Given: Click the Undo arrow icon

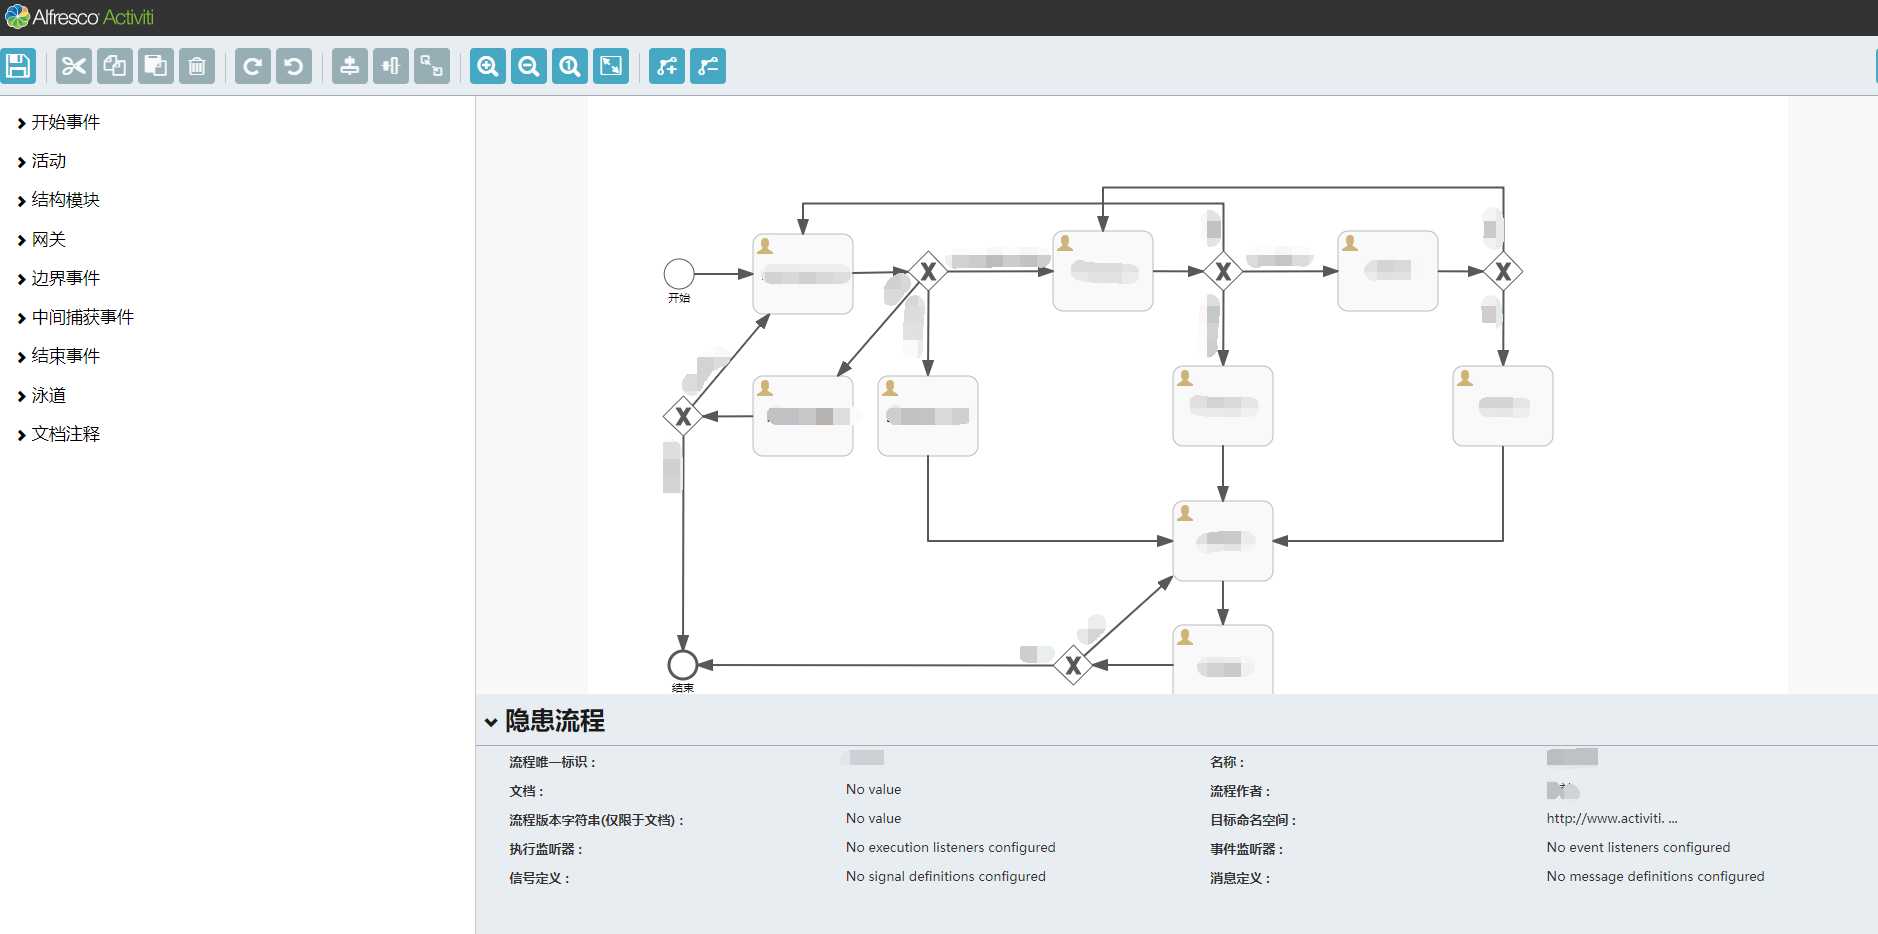Looking at the screenshot, I should [x=294, y=67].
